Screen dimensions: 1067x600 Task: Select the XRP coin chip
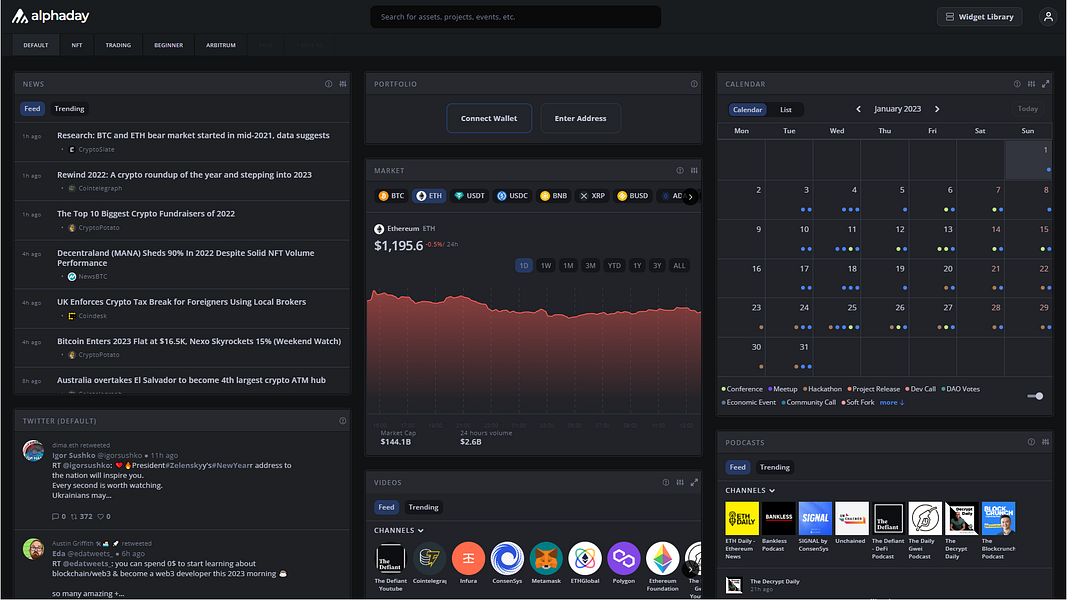coord(592,196)
